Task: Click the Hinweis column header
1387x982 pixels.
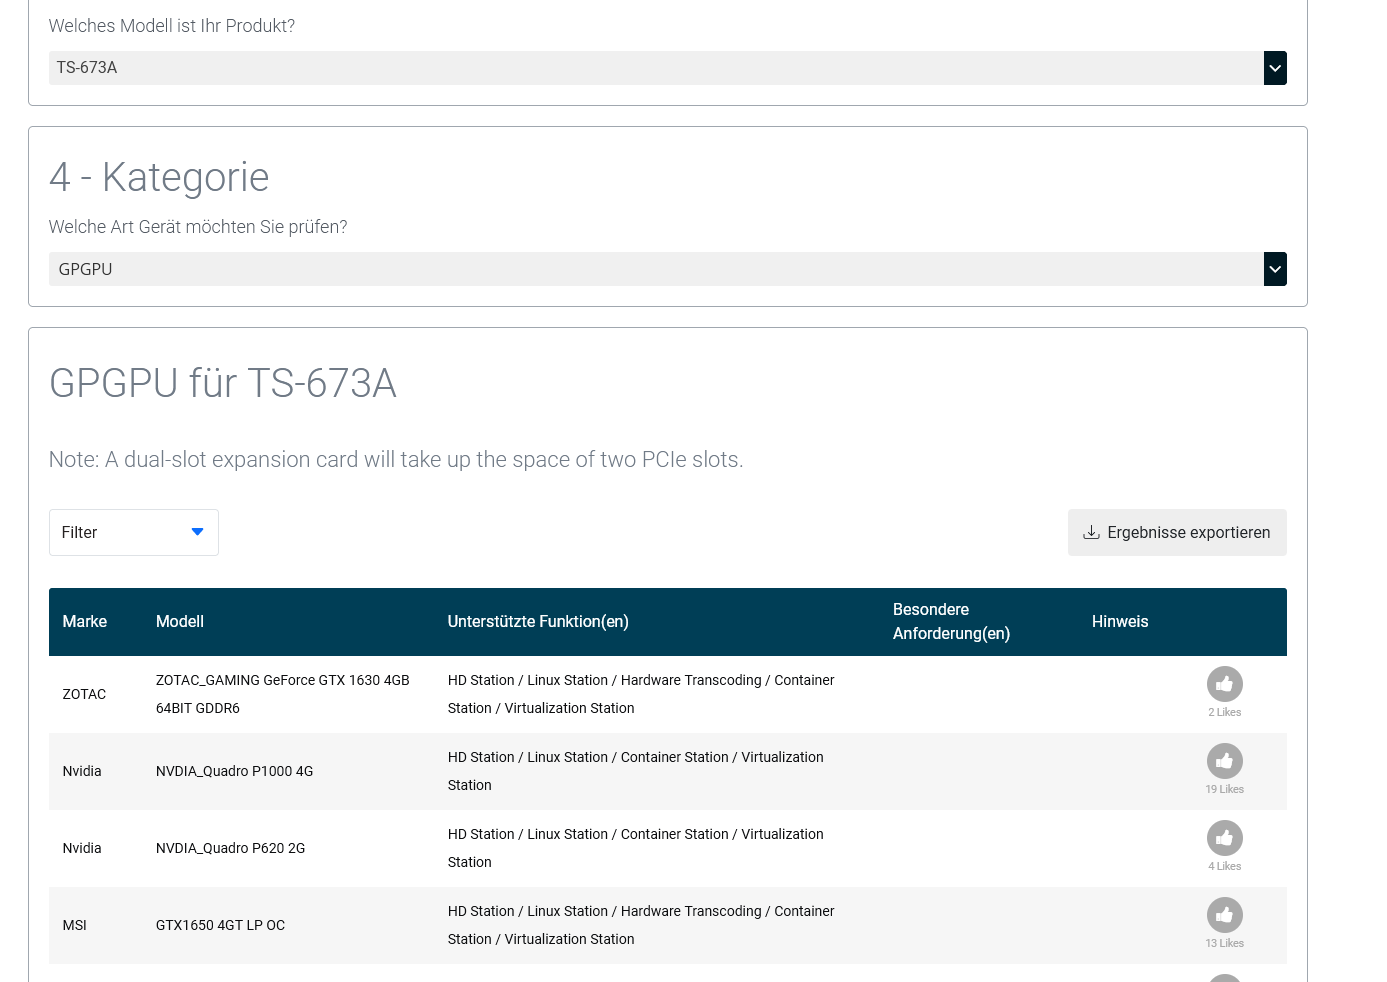Action: [1120, 621]
